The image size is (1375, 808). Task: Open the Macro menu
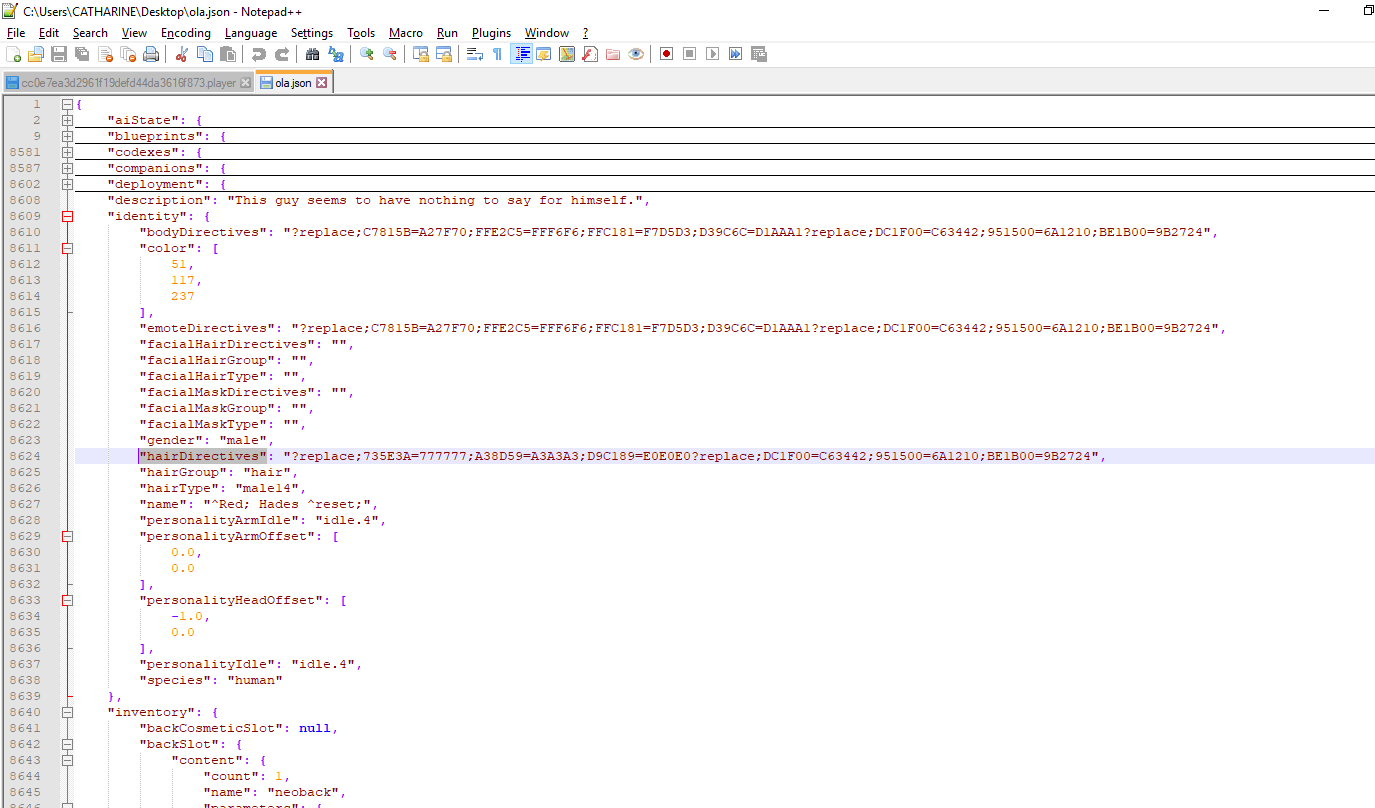point(406,33)
